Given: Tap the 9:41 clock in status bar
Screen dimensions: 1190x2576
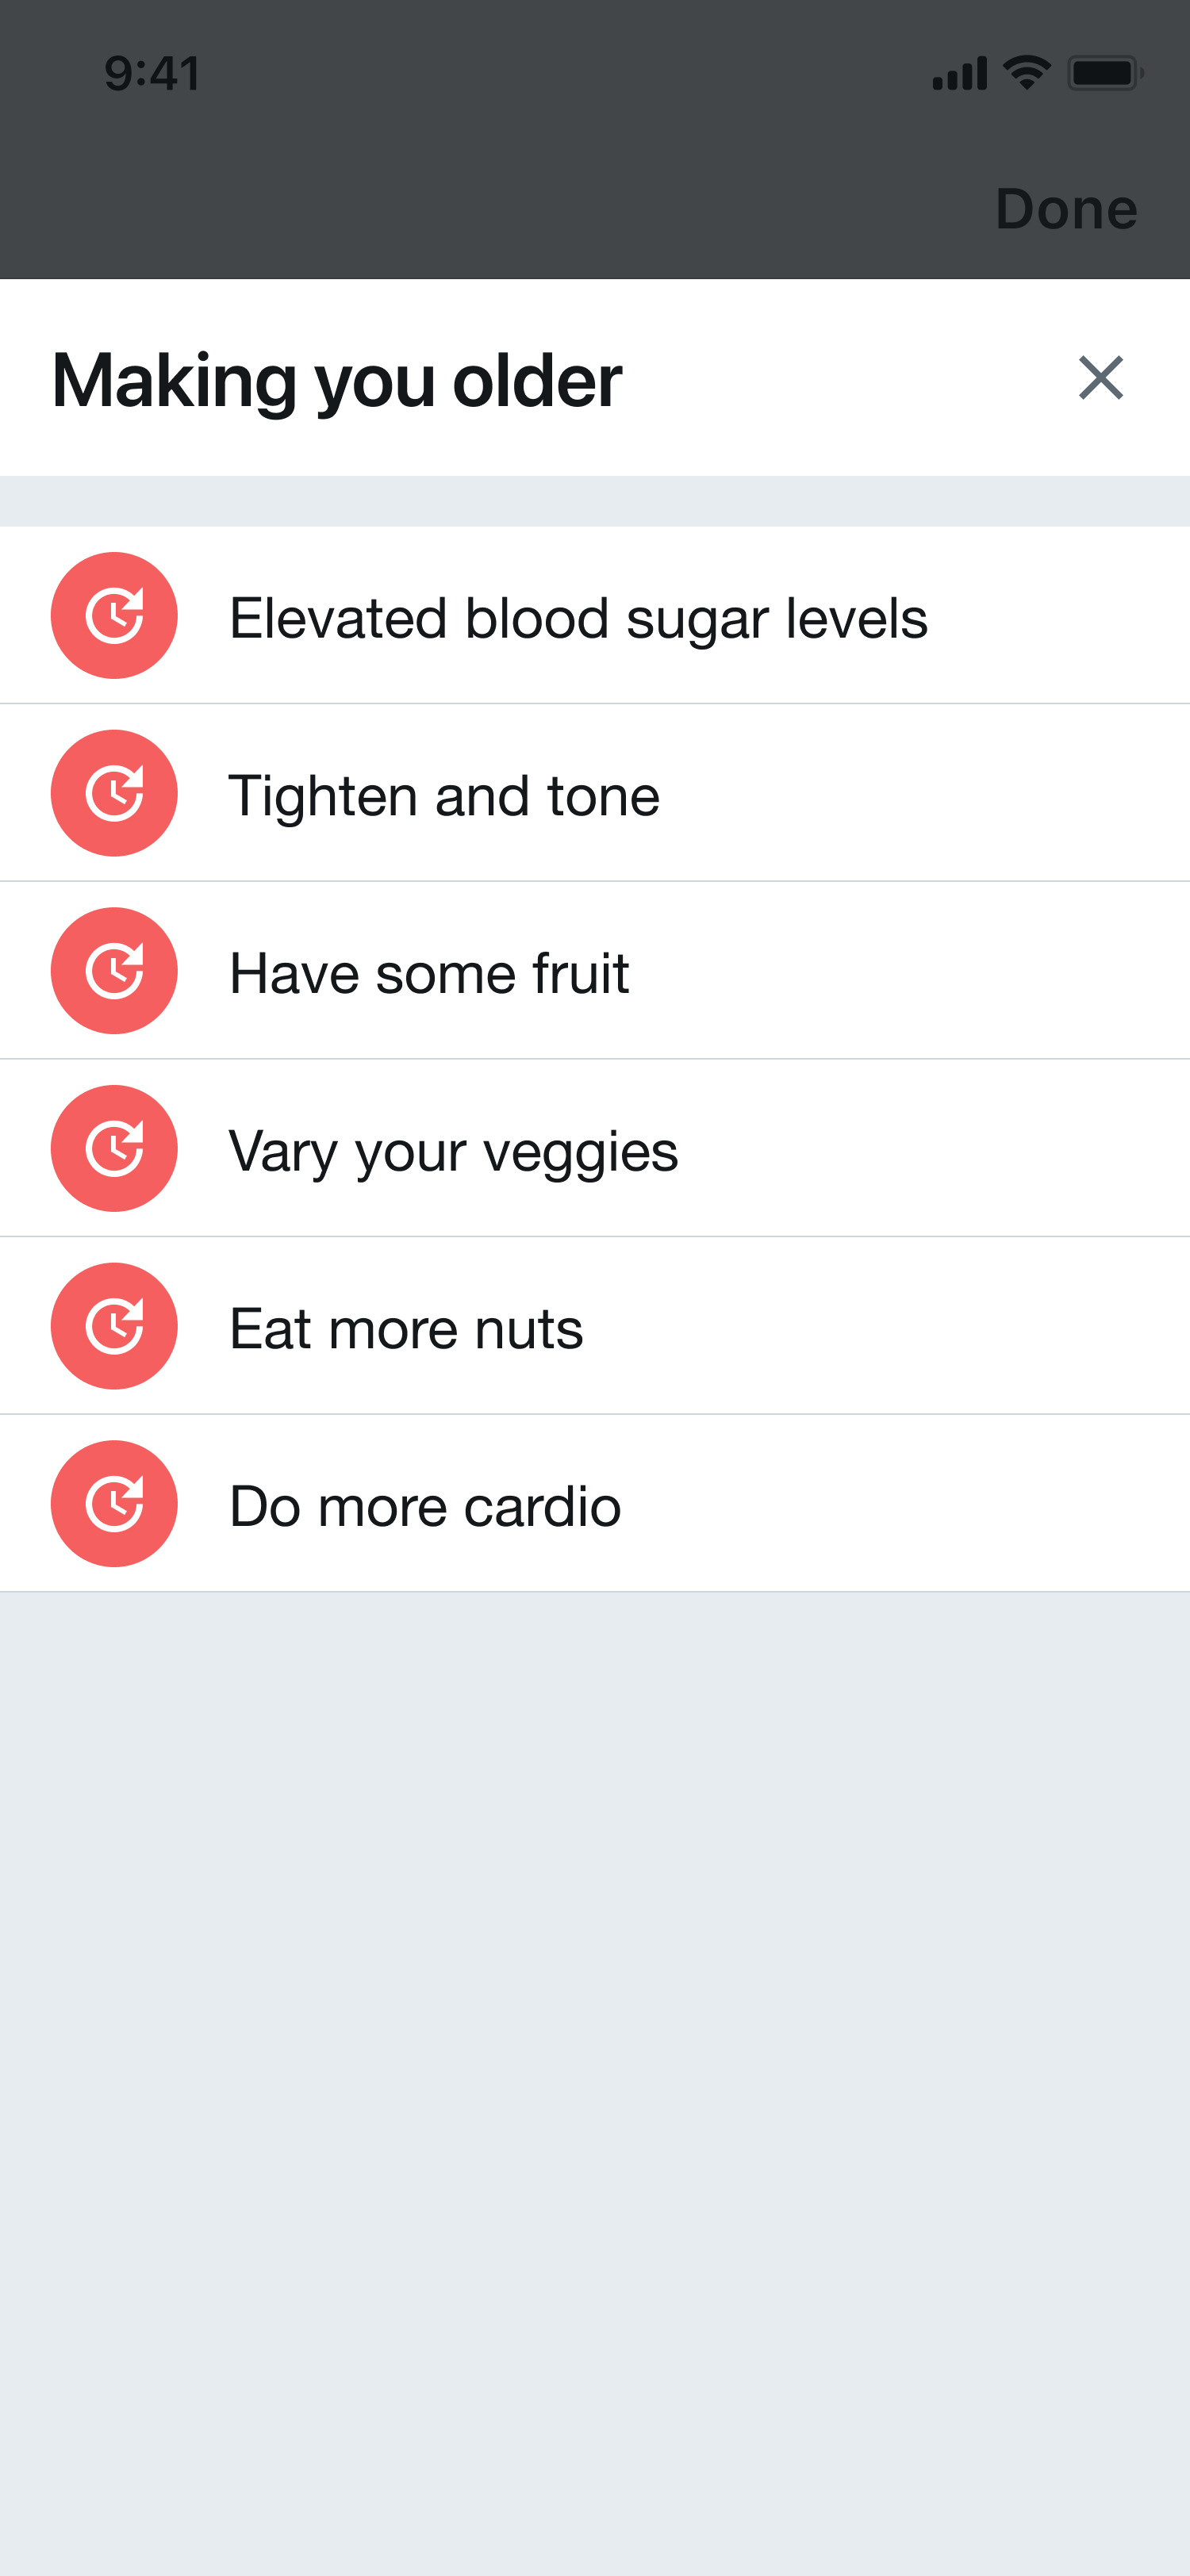Looking at the screenshot, I should [x=152, y=74].
